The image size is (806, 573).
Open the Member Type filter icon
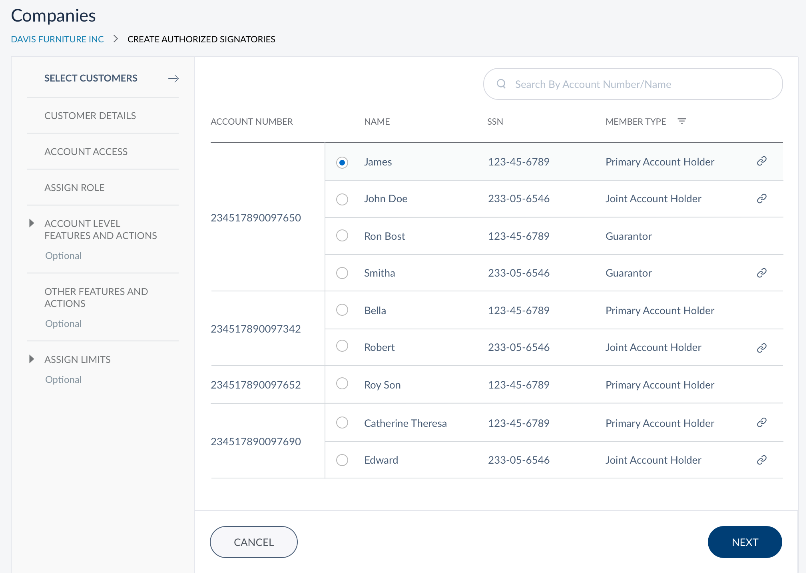tap(682, 121)
